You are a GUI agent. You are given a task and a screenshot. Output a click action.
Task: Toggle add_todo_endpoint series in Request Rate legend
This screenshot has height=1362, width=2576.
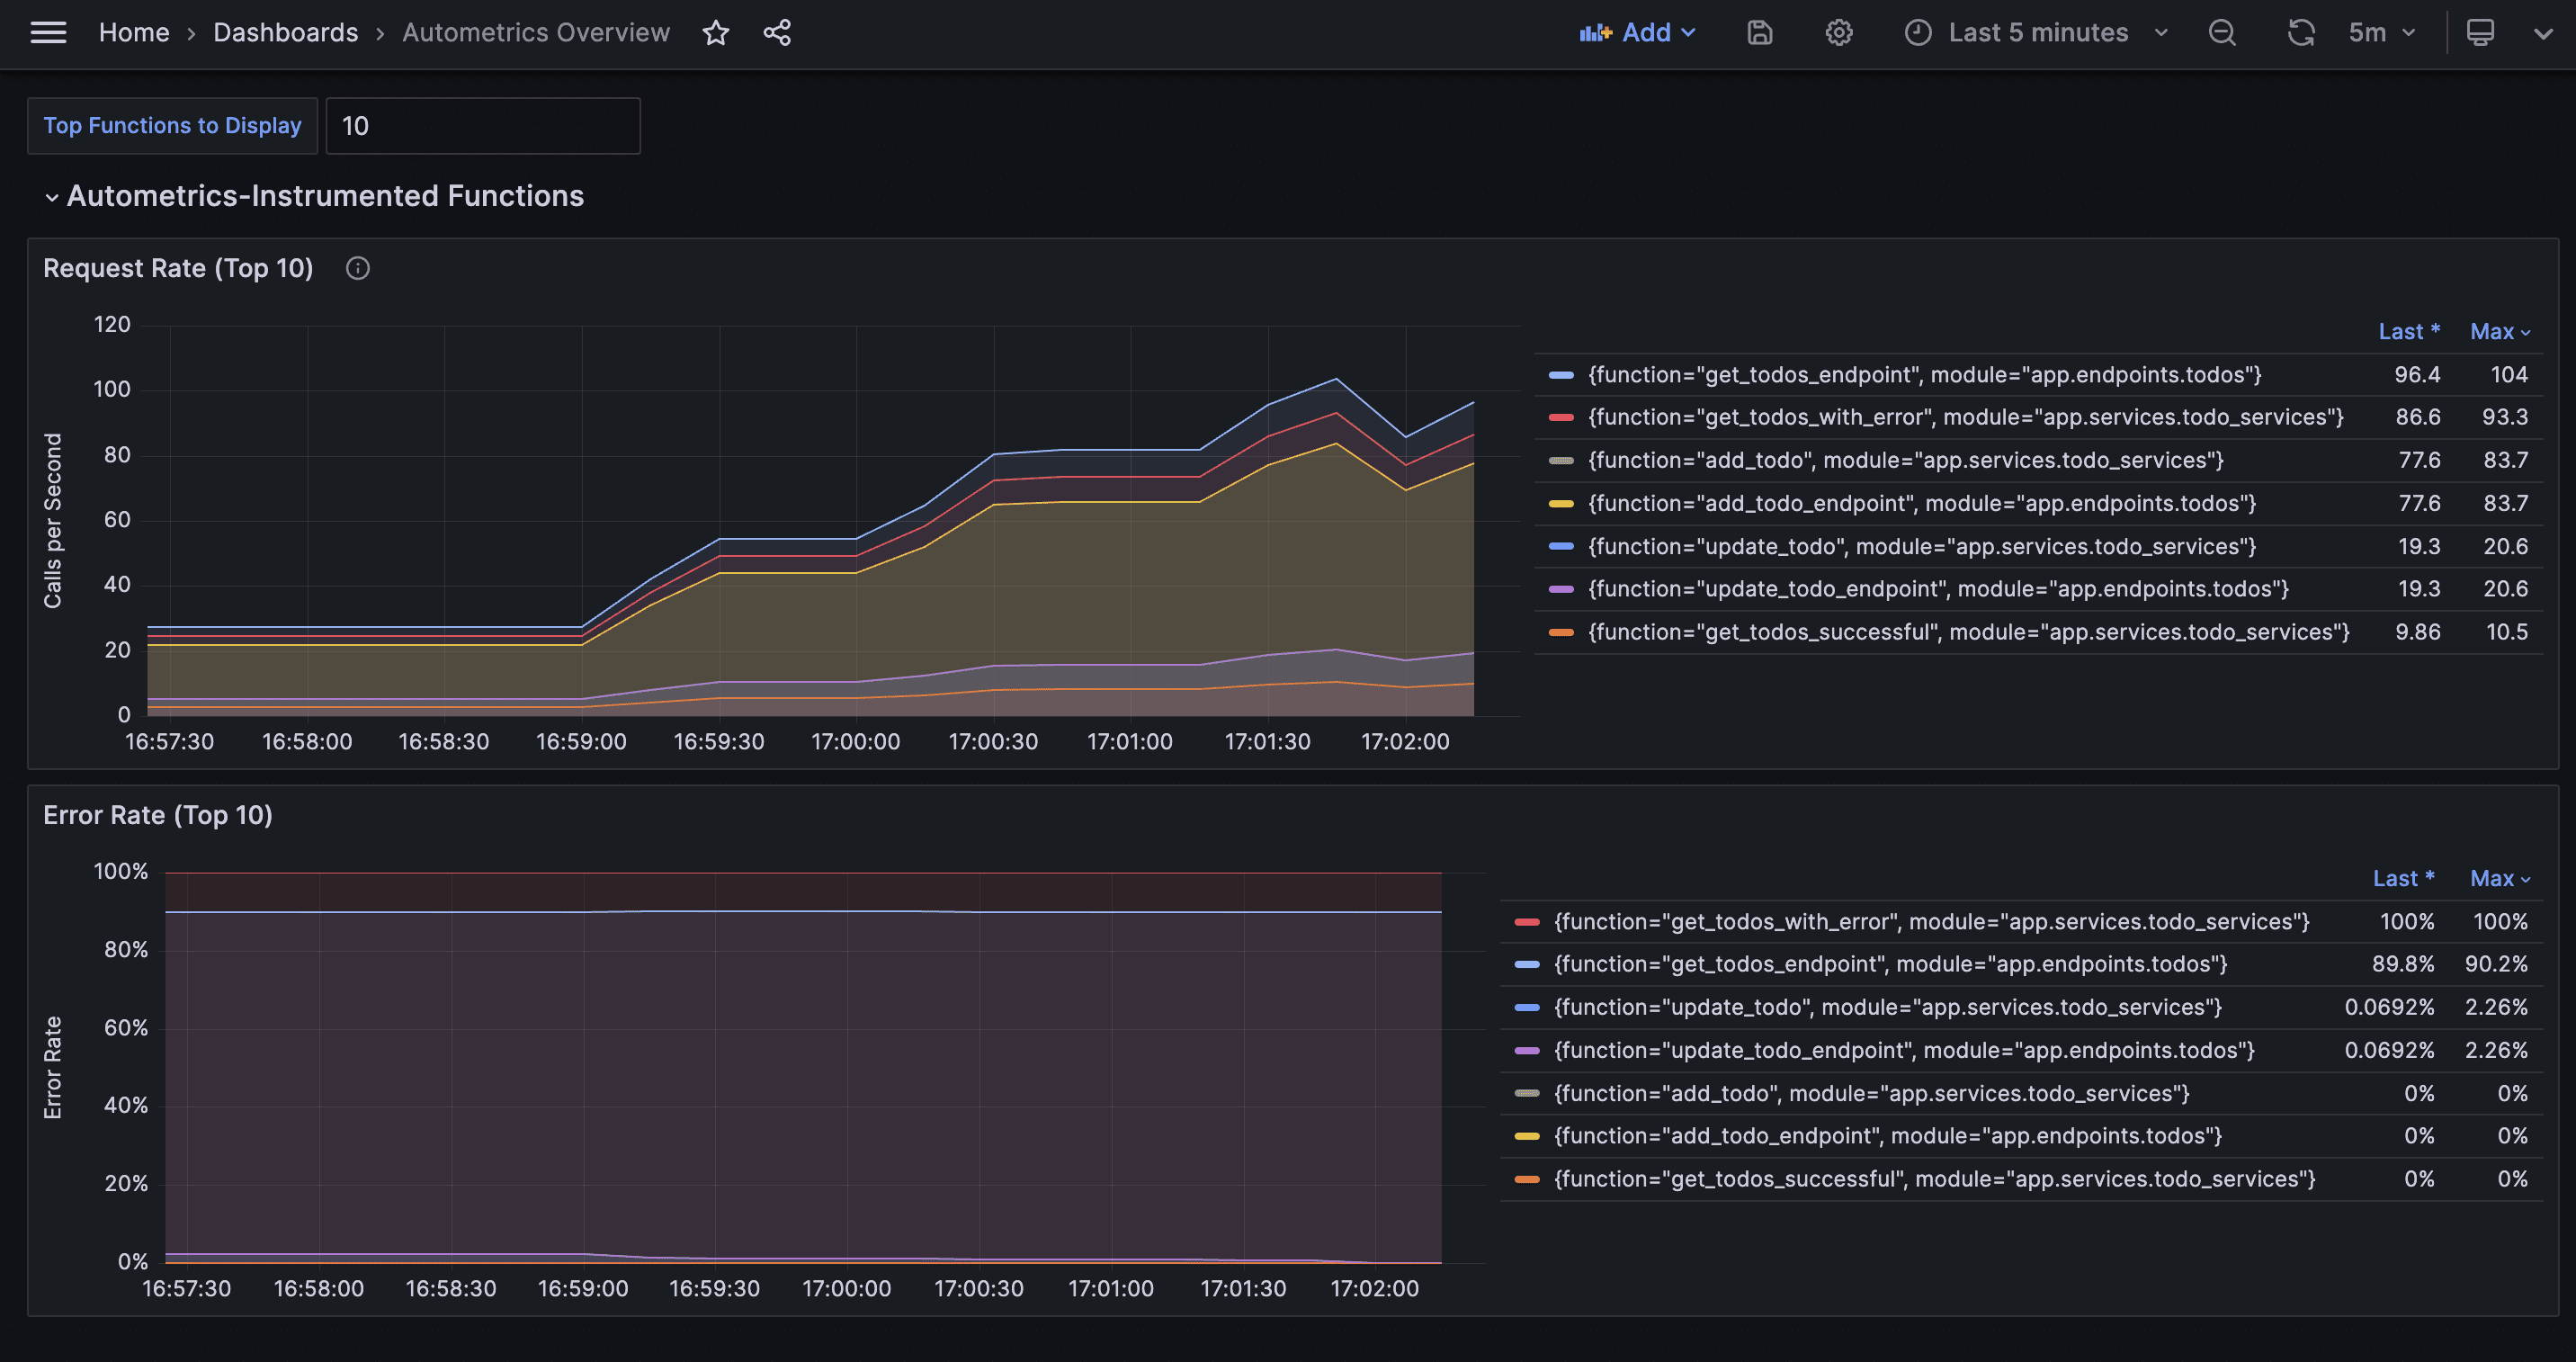click(1922, 504)
